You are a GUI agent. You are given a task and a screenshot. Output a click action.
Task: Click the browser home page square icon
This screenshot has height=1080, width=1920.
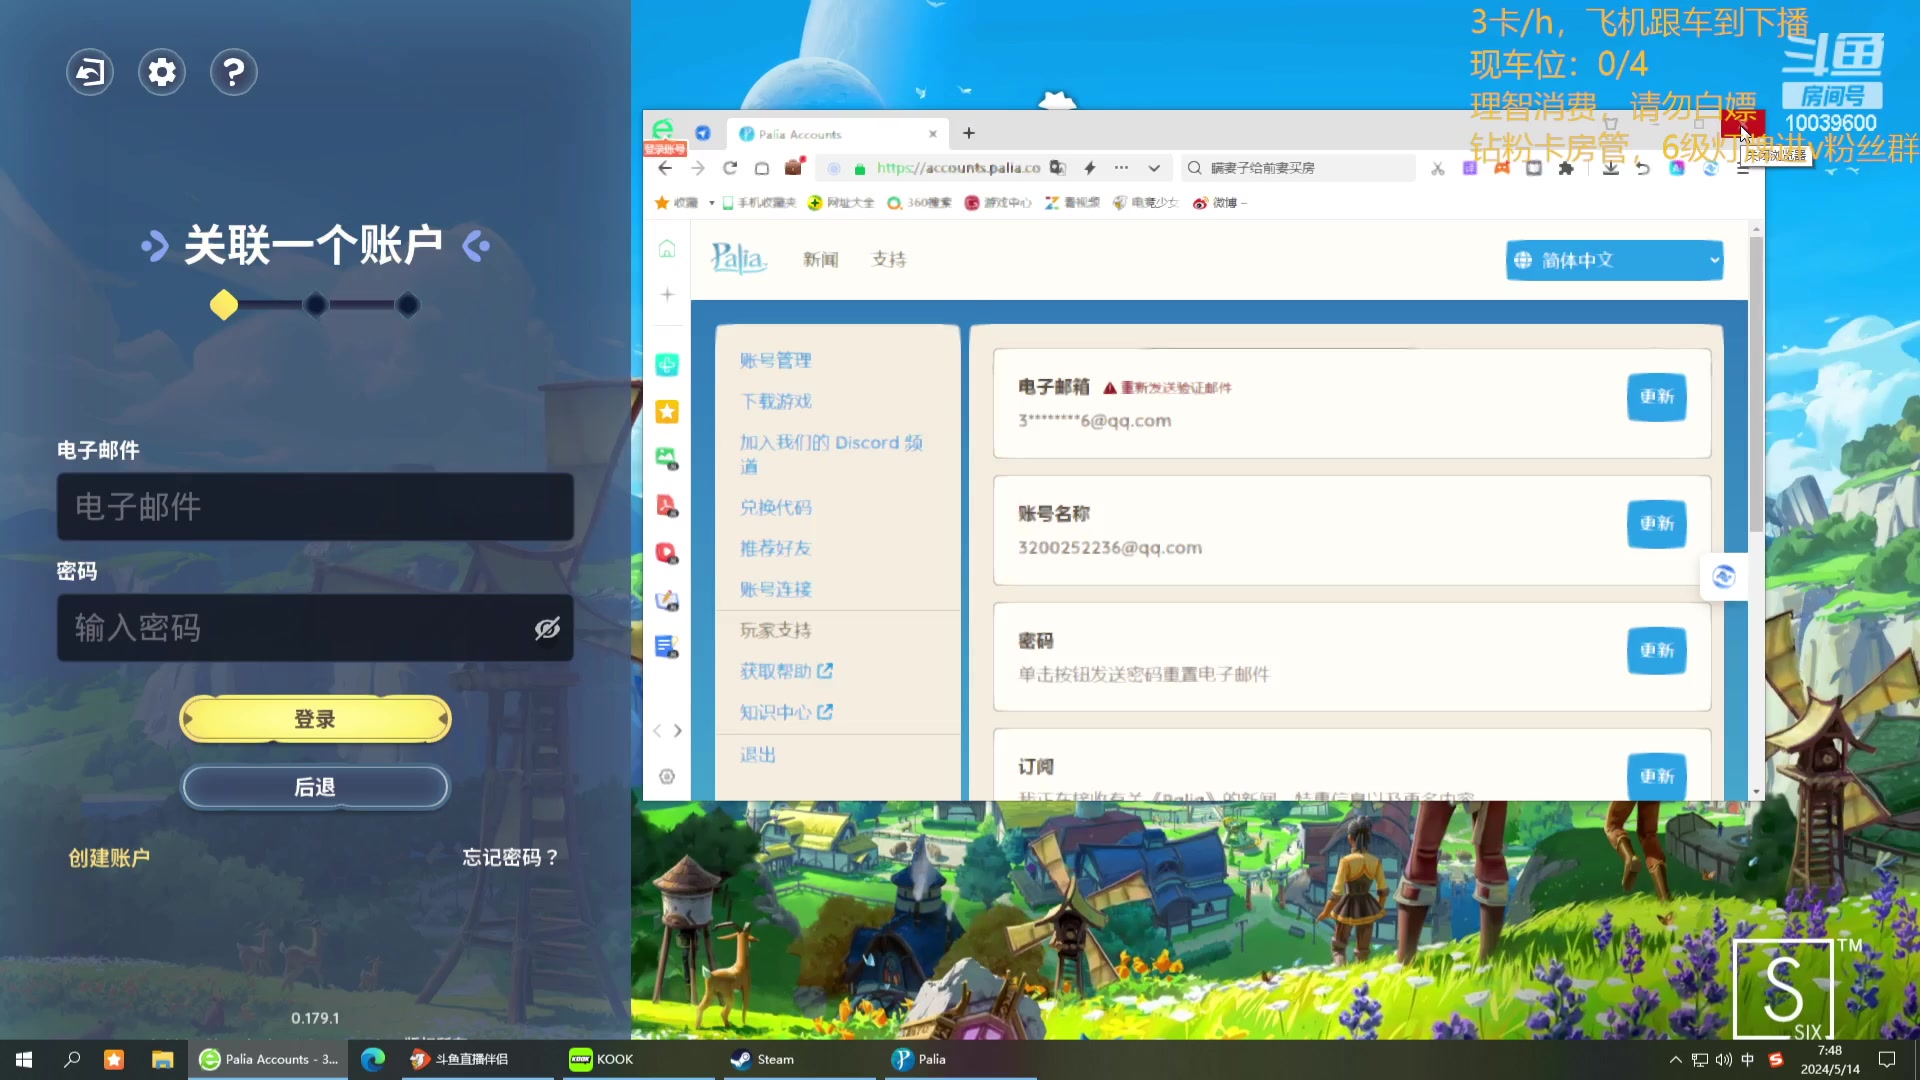762,168
